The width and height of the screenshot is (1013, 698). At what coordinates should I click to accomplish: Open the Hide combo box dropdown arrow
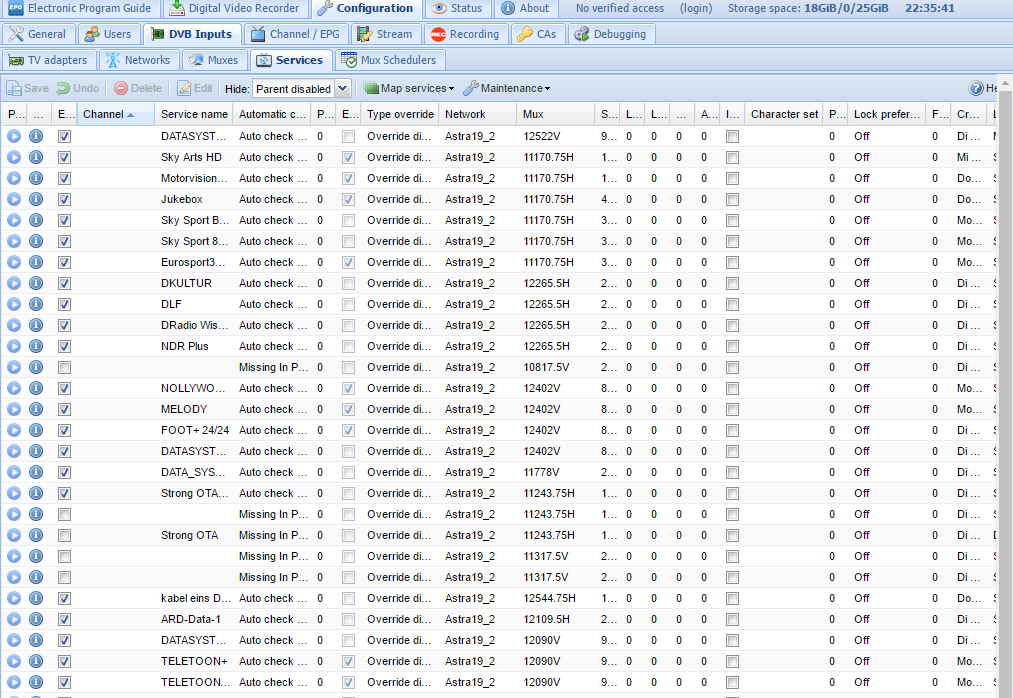(343, 89)
